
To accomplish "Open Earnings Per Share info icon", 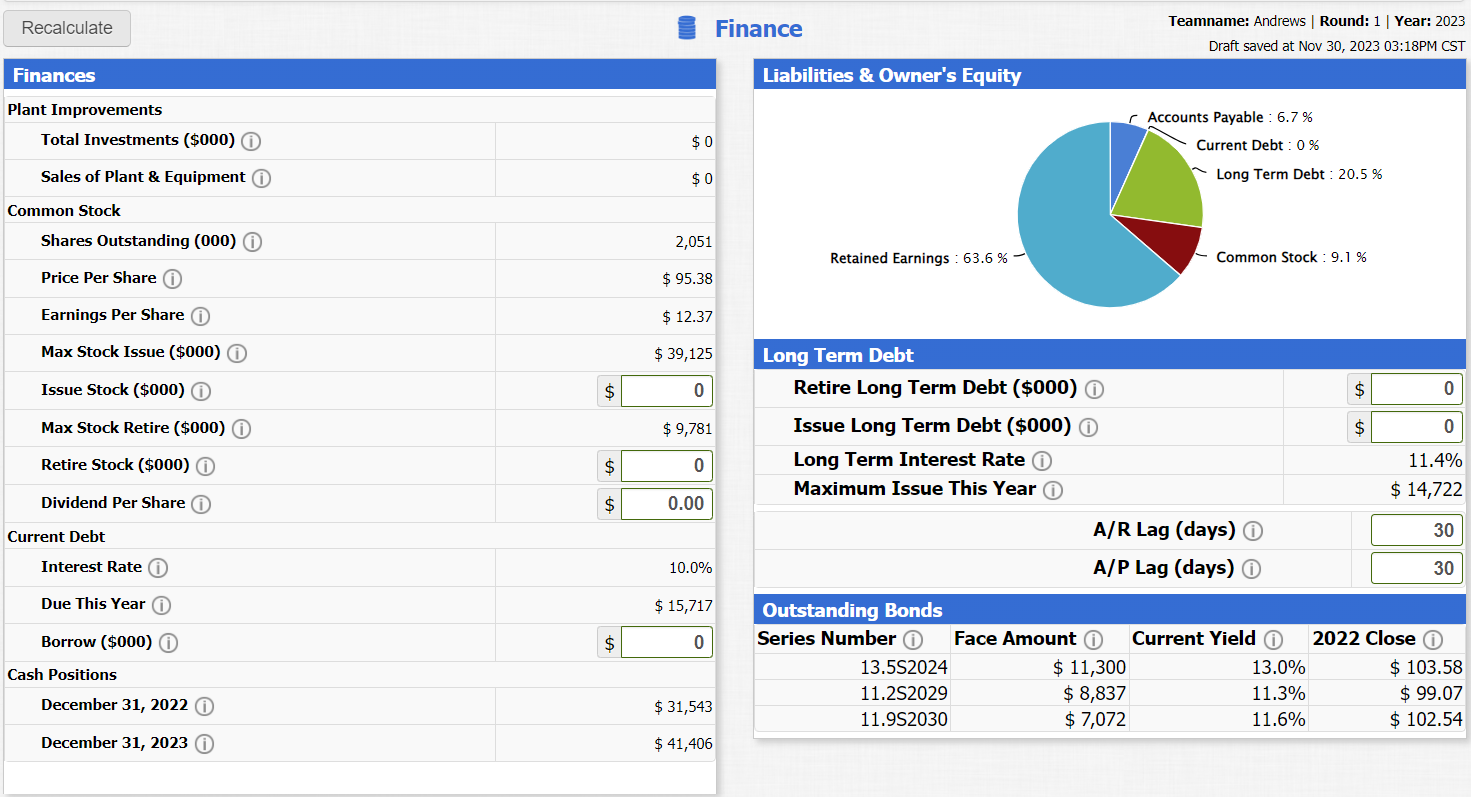I will point(201,316).
